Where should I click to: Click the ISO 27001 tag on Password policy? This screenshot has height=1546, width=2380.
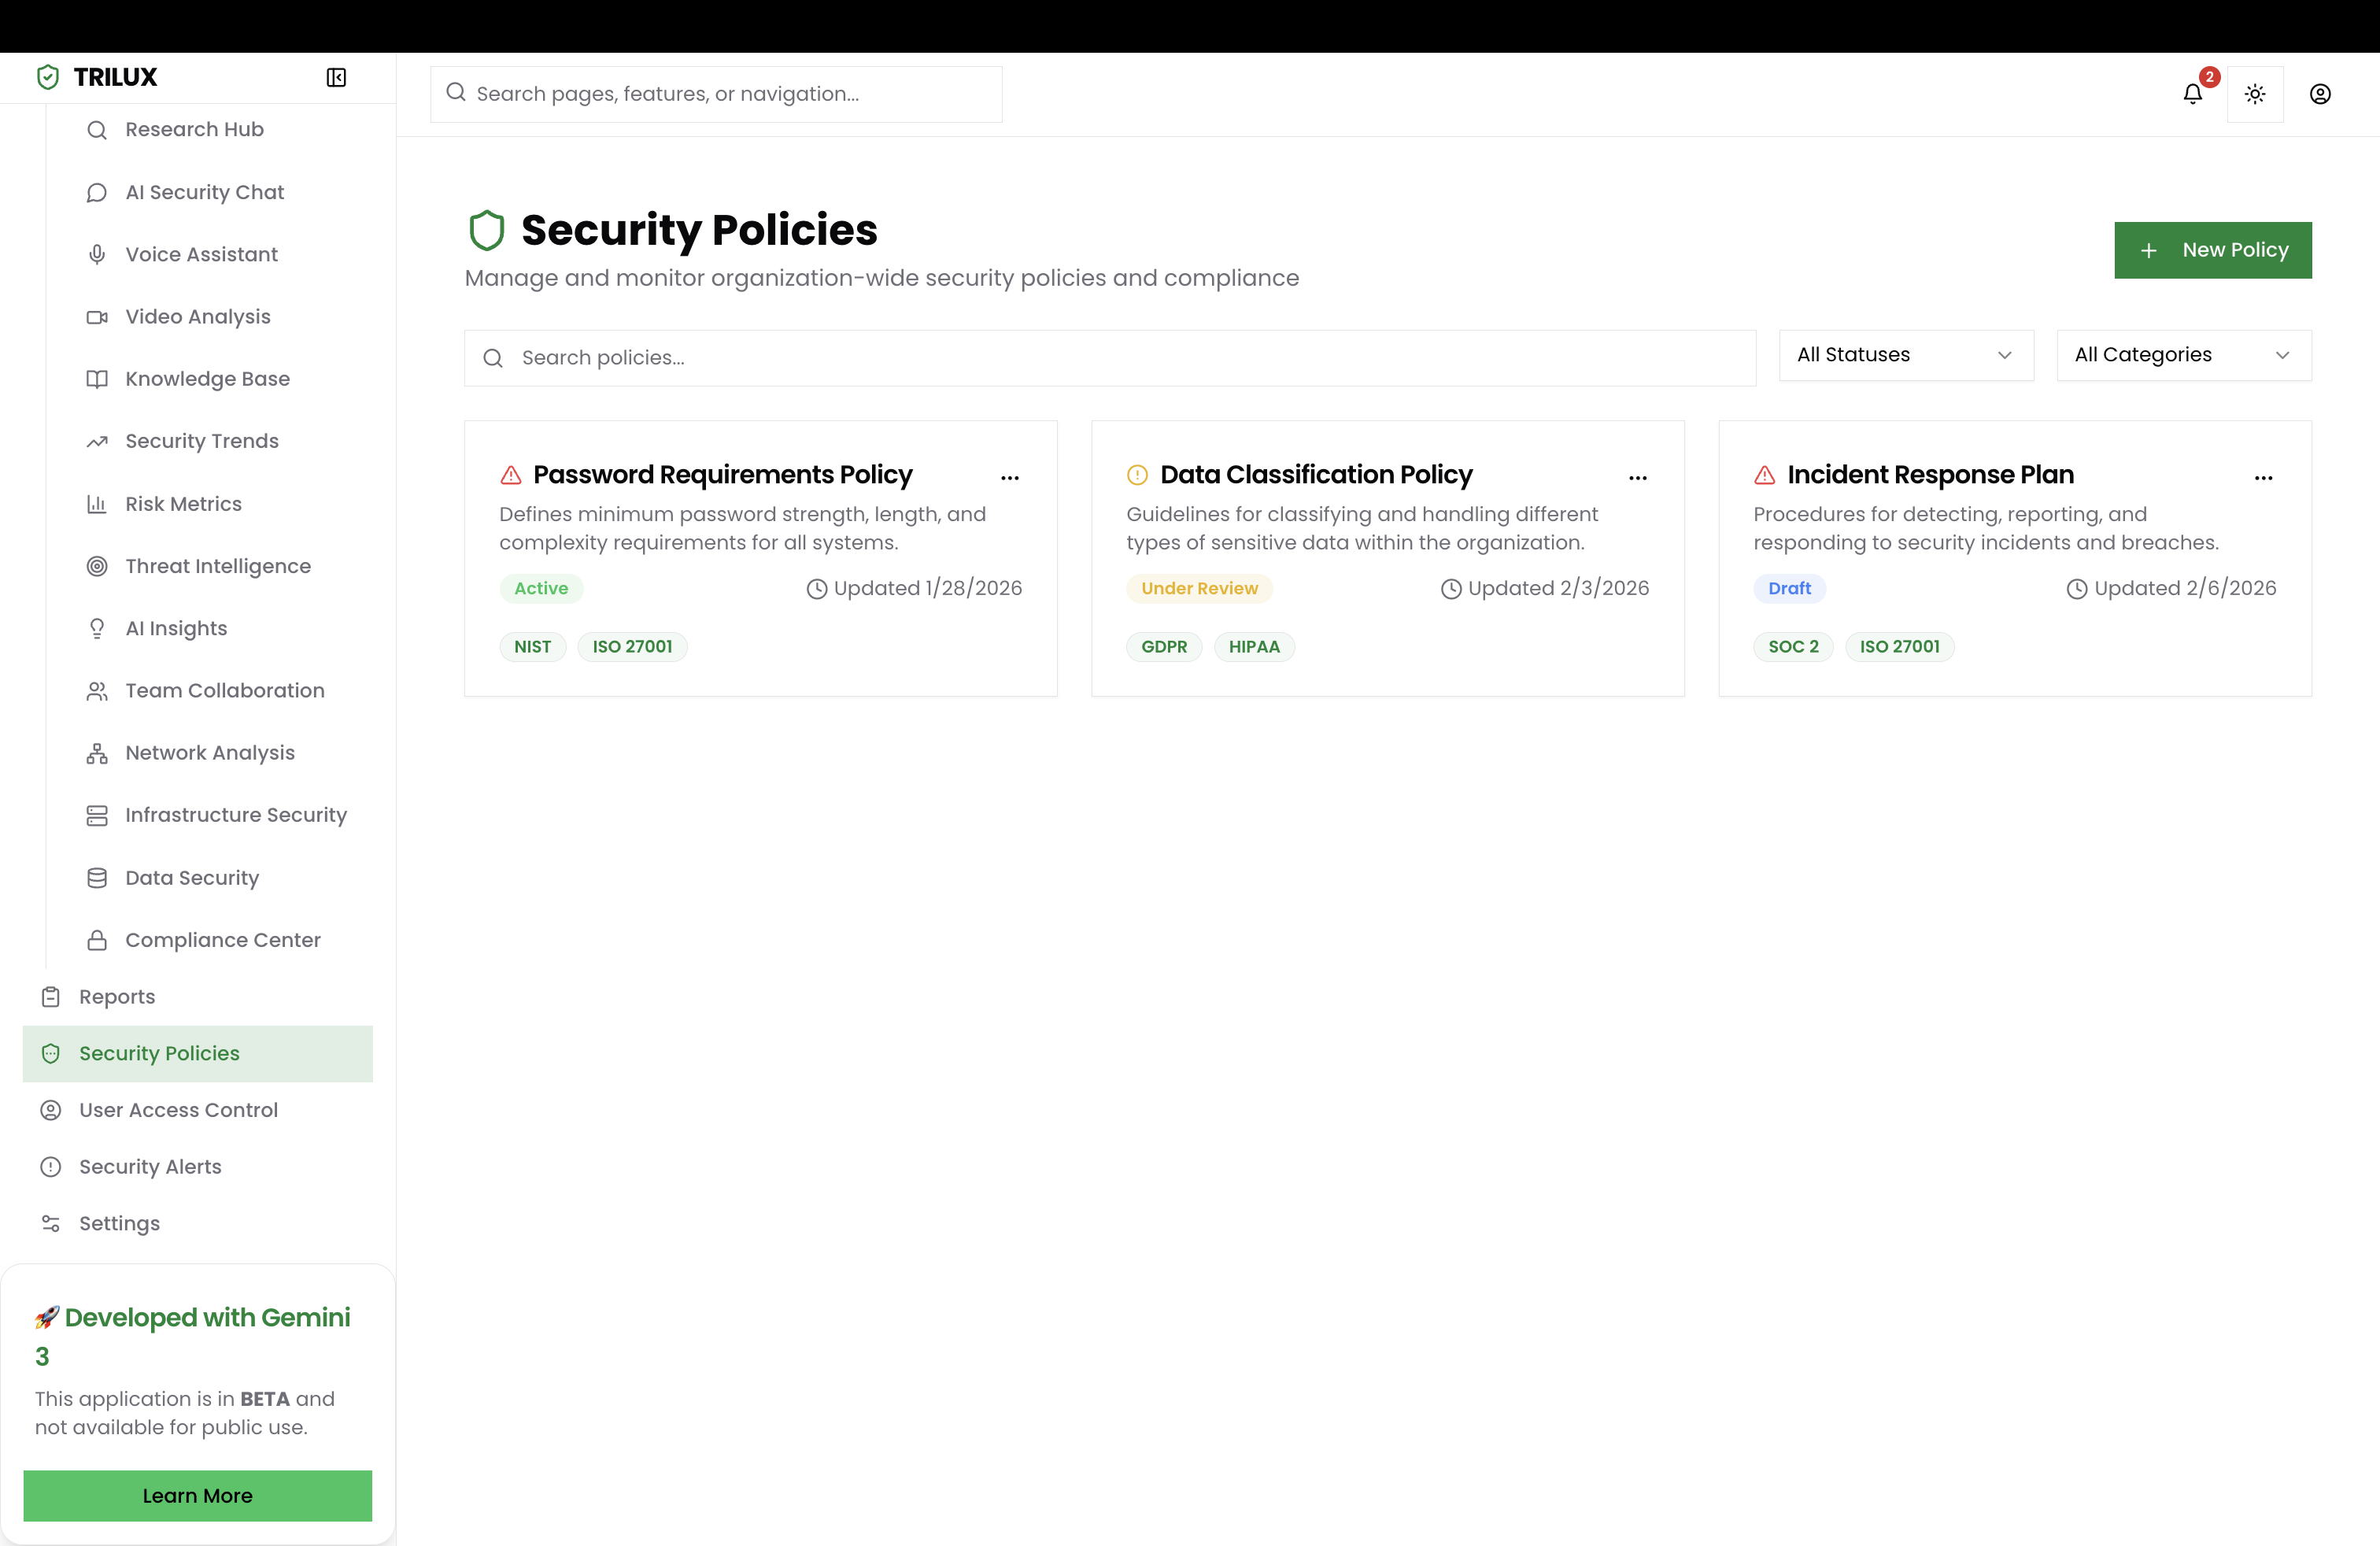click(632, 647)
